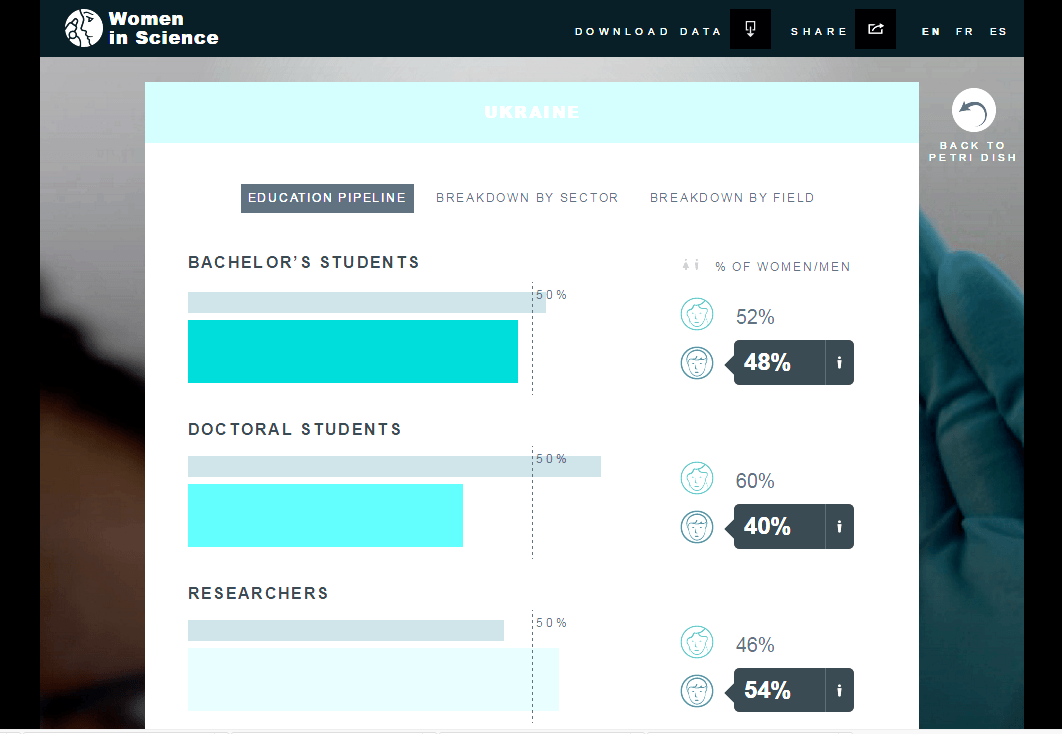
Task: Click the Download Data arrow icon
Action: click(x=750, y=29)
